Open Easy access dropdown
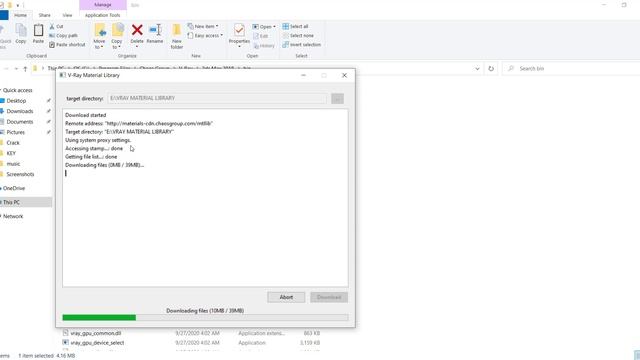The height and width of the screenshot is (360, 640). (205, 36)
